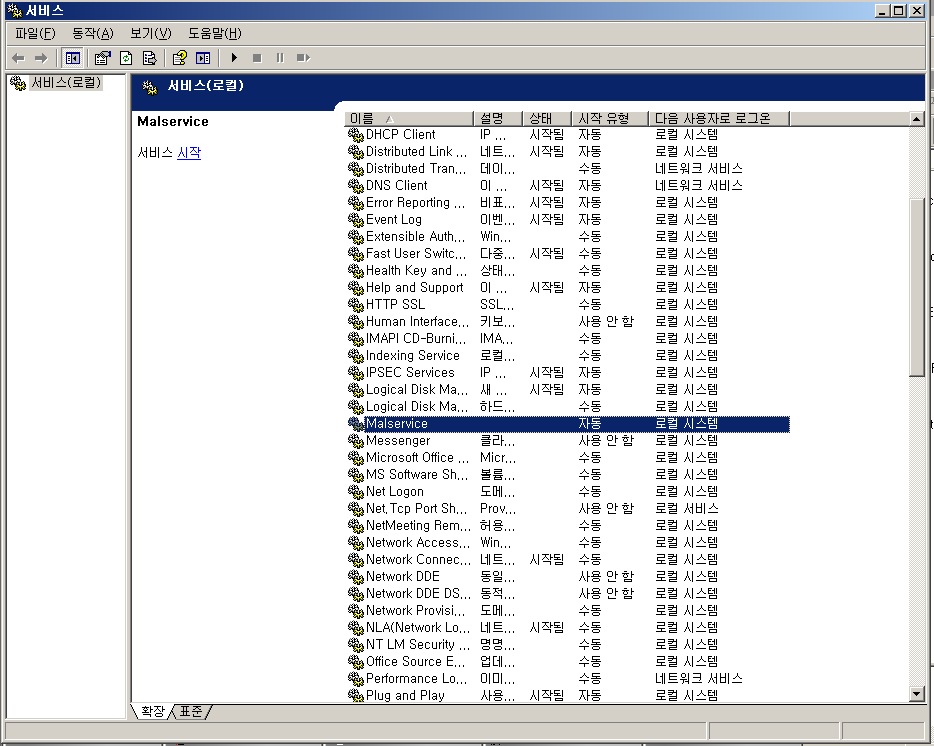Select the Indexing Service gear icon
Viewport: 934px width, 746px height.
pos(356,356)
